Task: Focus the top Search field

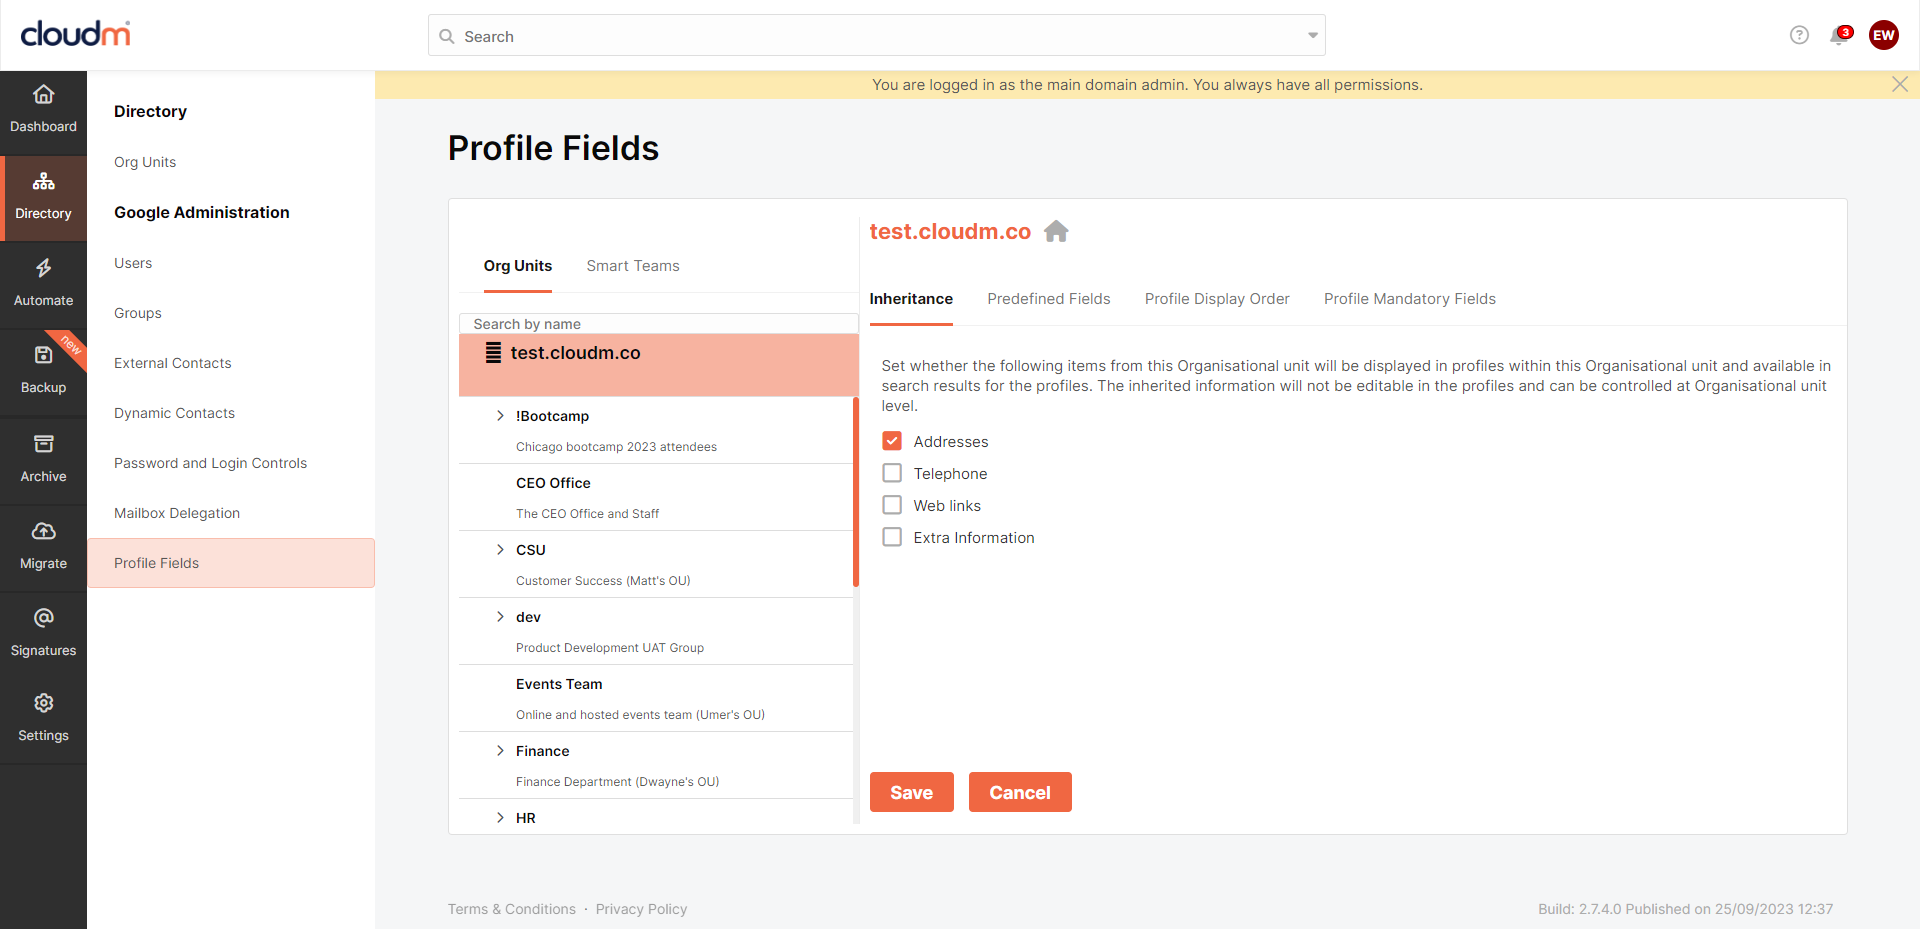Action: pyautogui.click(x=877, y=36)
